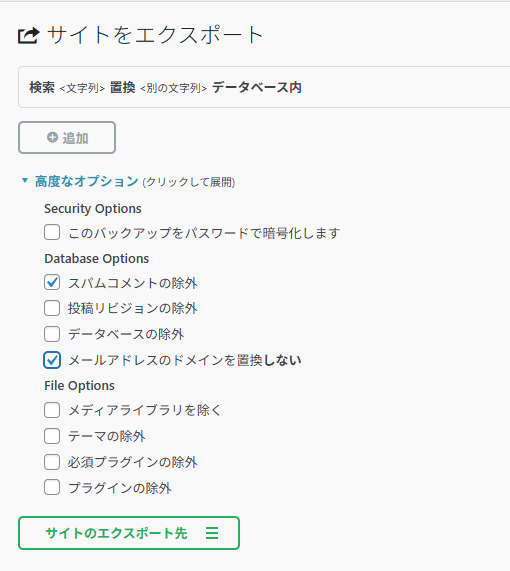The height and width of the screenshot is (571, 510).
Task: Click the export share icon beside title
Action: click(28, 36)
